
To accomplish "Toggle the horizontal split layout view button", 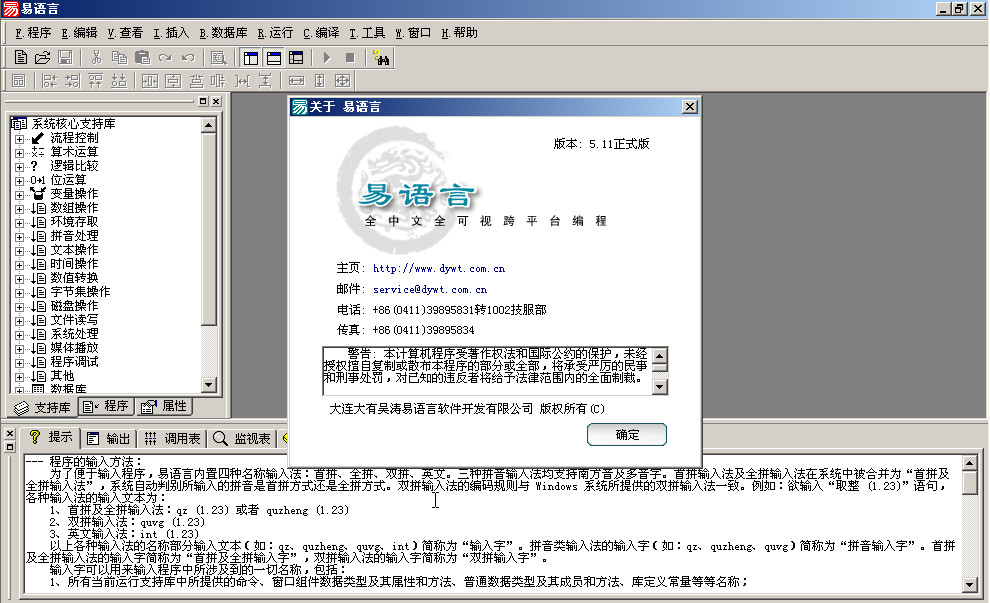I will pyautogui.click(x=275, y=57).
